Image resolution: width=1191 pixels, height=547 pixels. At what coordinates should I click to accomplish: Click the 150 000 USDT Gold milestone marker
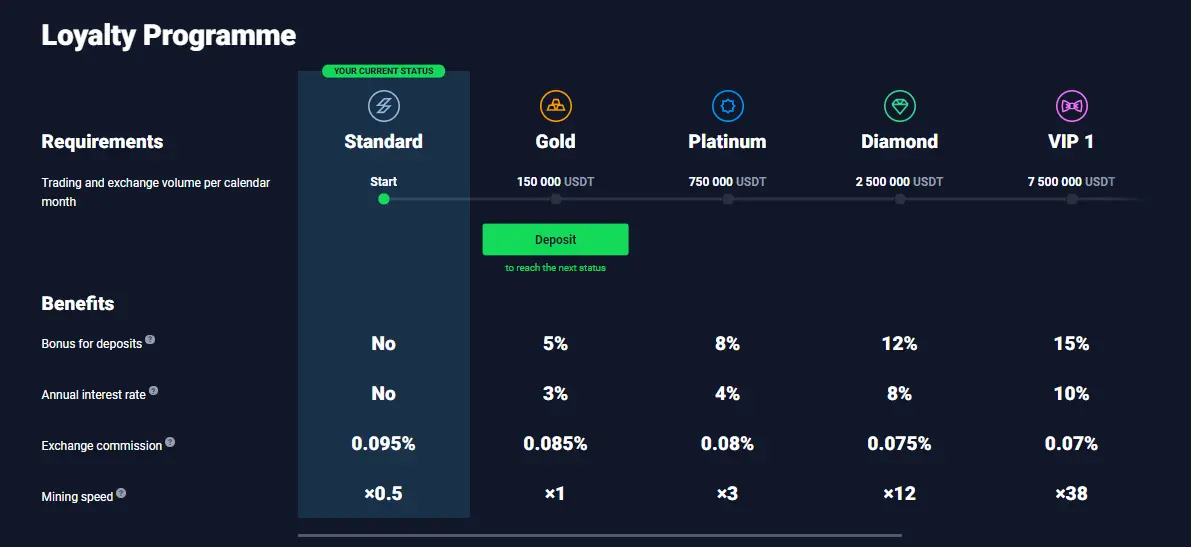click(556, 199)
